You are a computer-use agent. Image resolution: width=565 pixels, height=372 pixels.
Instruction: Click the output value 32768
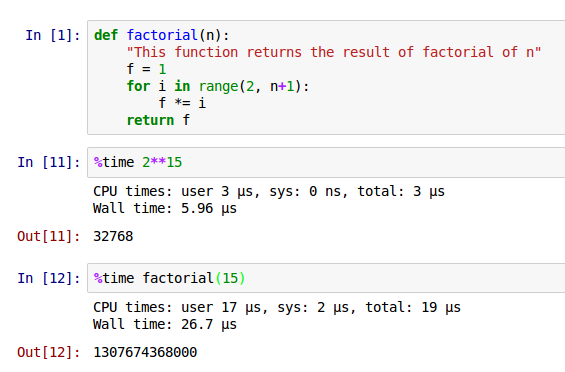(113, 236)
